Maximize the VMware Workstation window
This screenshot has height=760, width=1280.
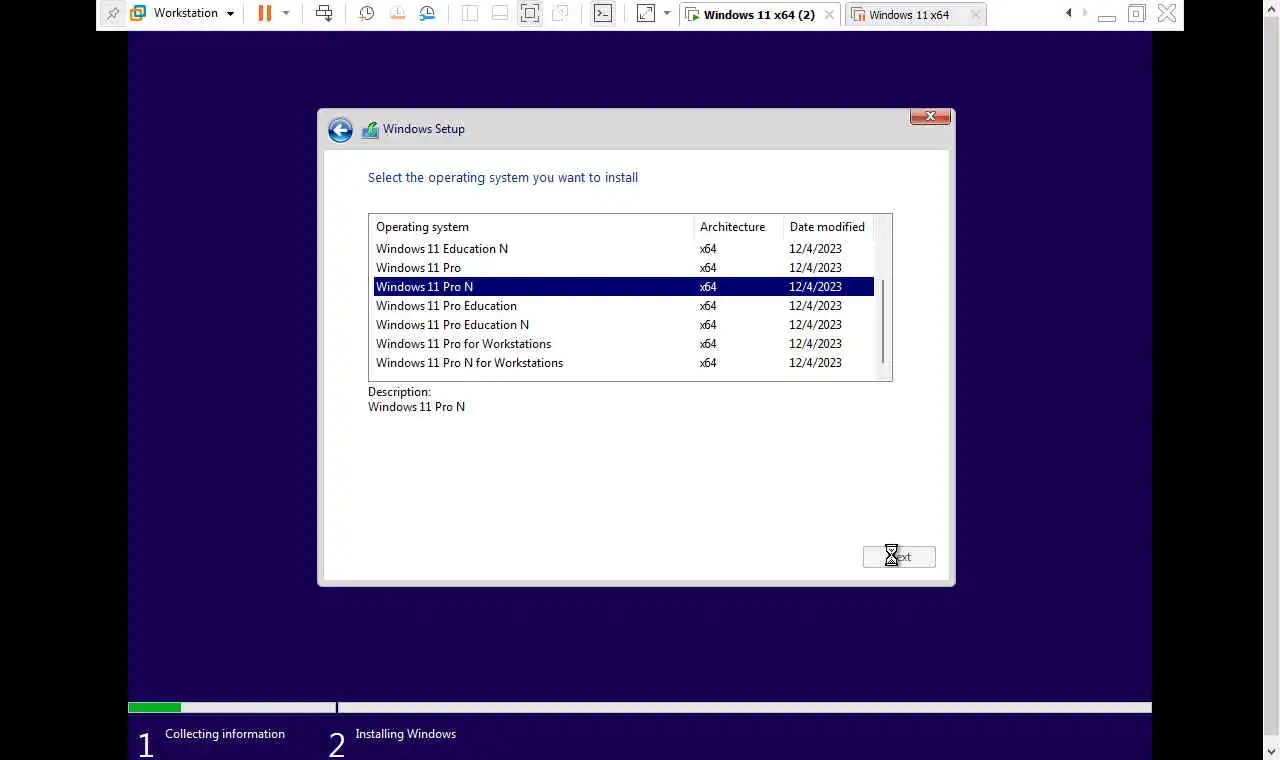1136,14
